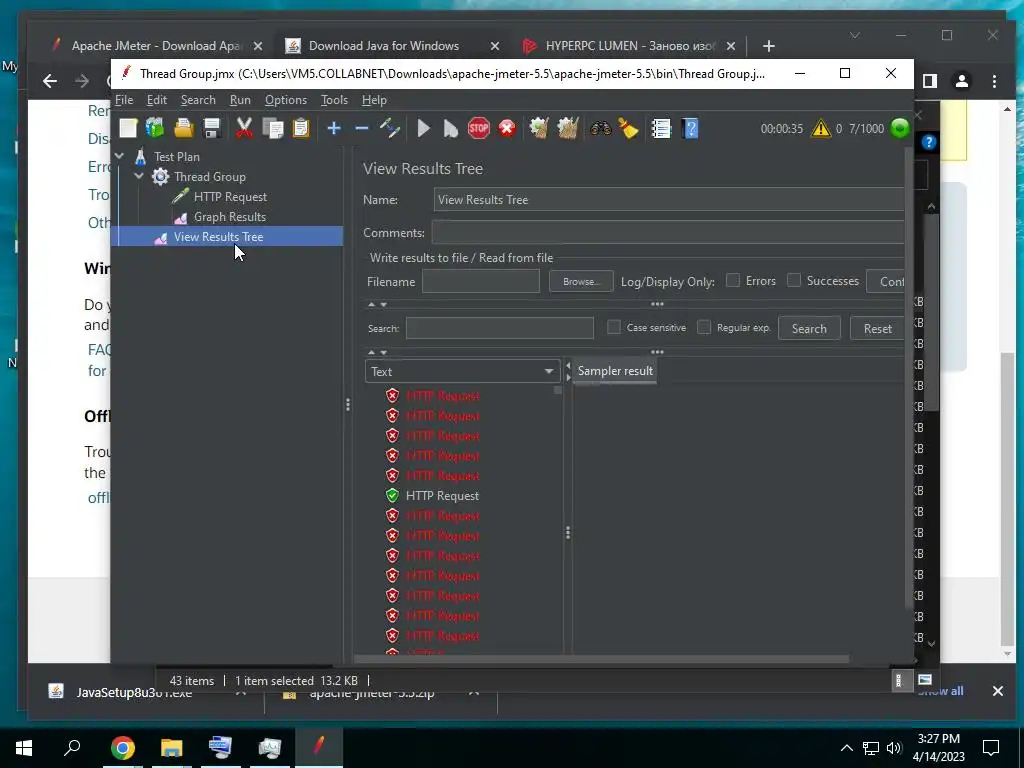This screenshot has height=768, width=1024.
Task: Click the New test plan icon
Action: [128, 128]
